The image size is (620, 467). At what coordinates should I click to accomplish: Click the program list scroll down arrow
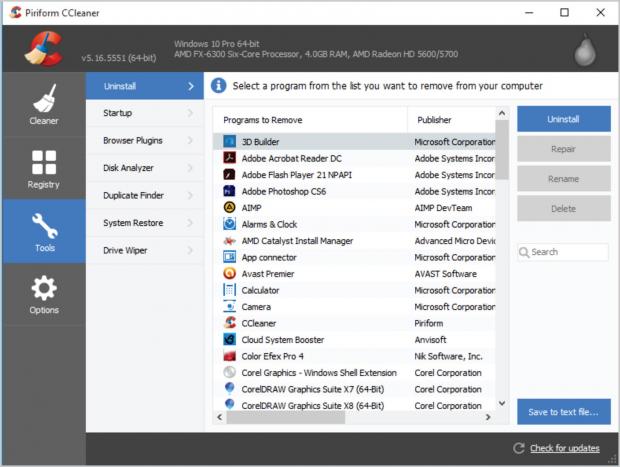[x=502, y=404]
